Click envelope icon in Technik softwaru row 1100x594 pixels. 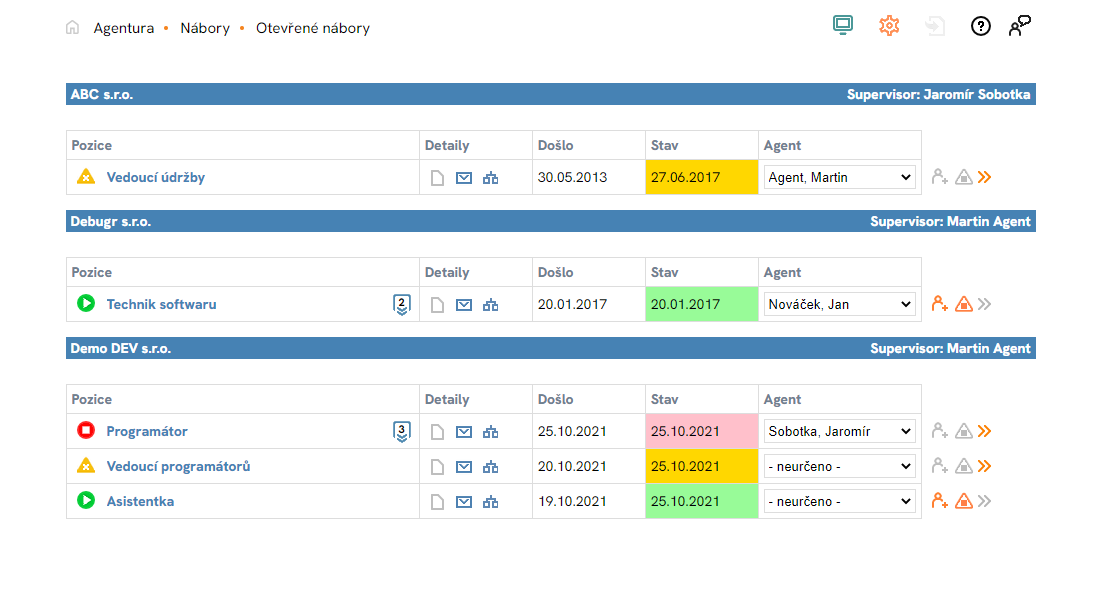pos(464,305)
